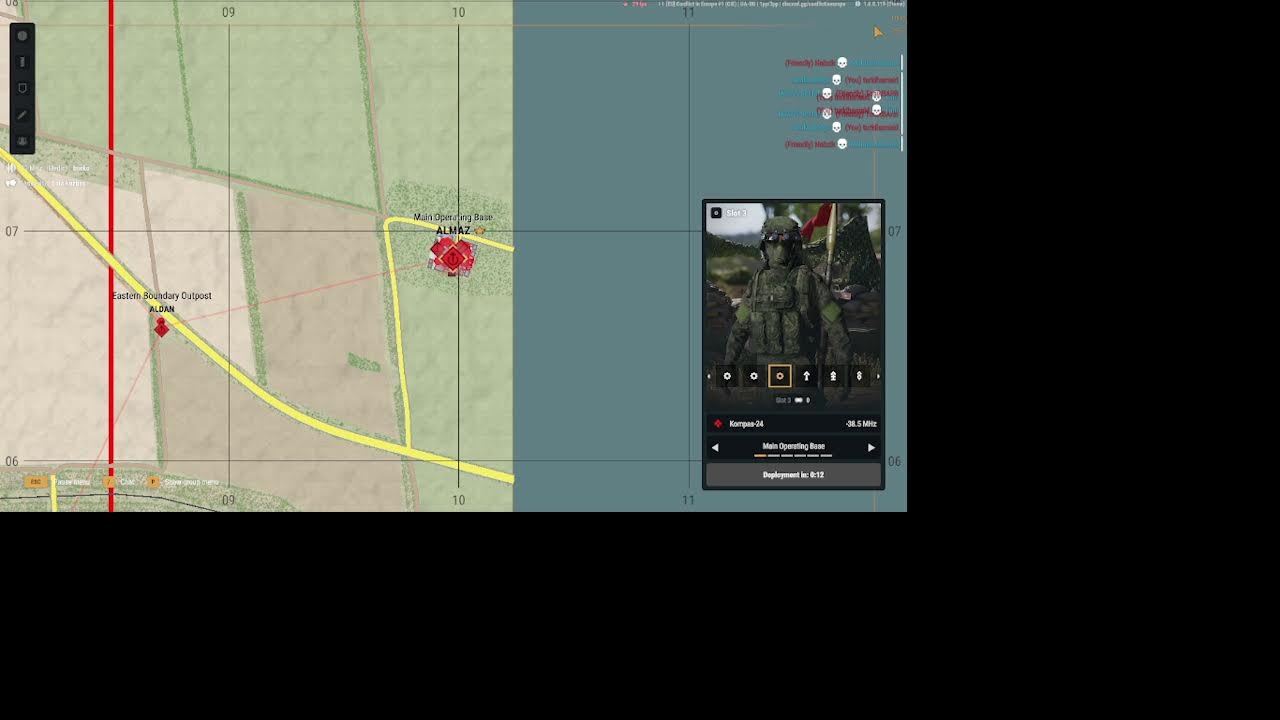Switch to previous spawn point with left arrow
The width and height of the screenshot is (1280, 720).
tap(715, 447)
